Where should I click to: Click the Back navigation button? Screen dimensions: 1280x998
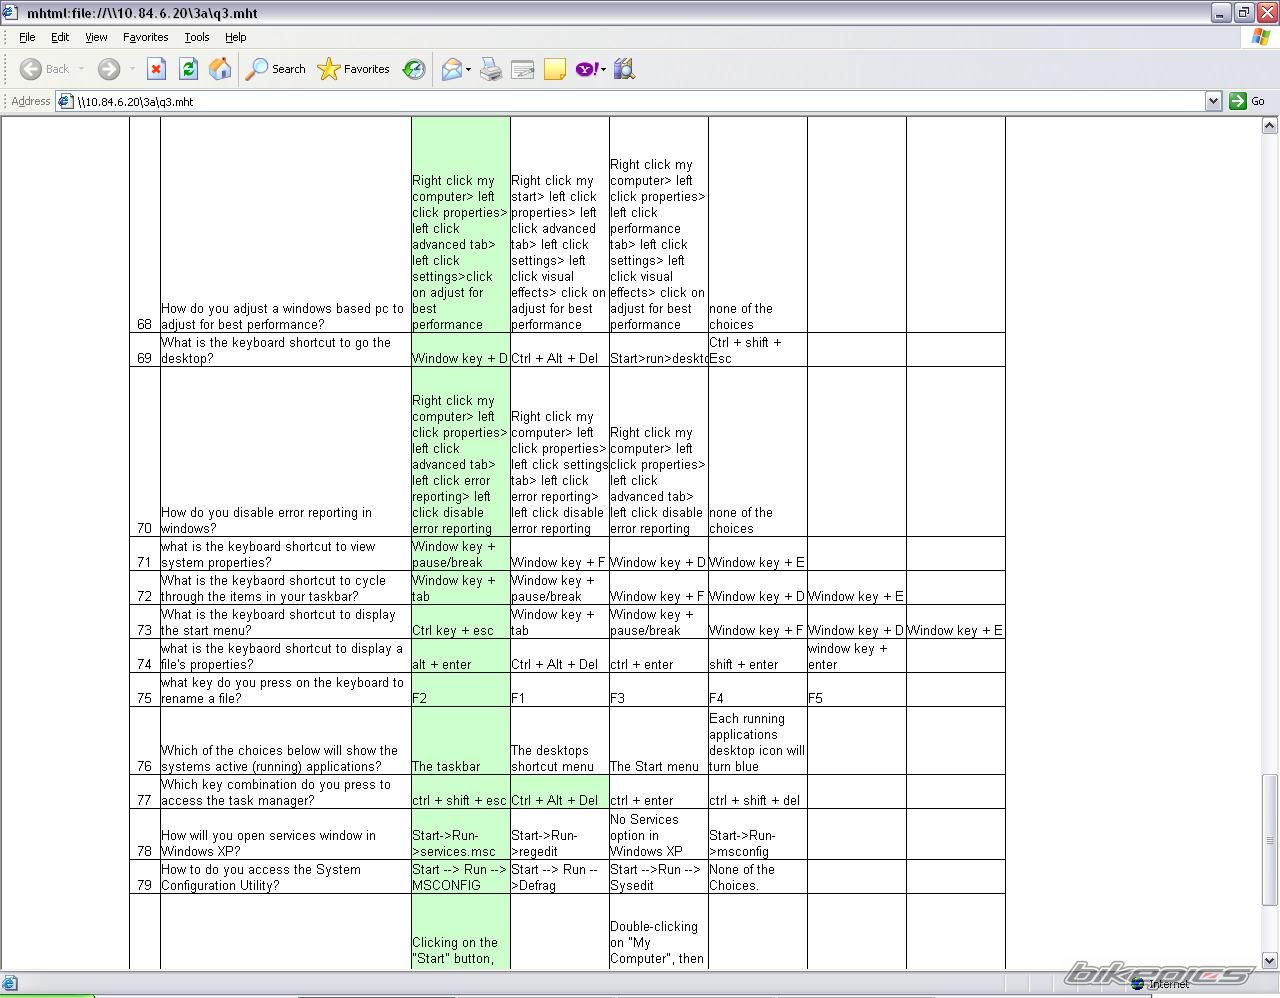click(x=44, y=69)
